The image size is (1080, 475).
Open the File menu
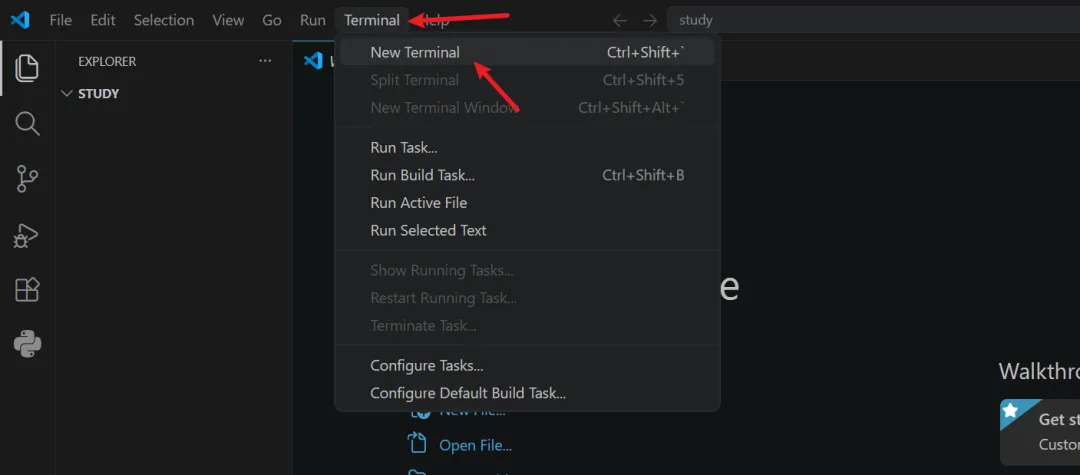[61, 21]
